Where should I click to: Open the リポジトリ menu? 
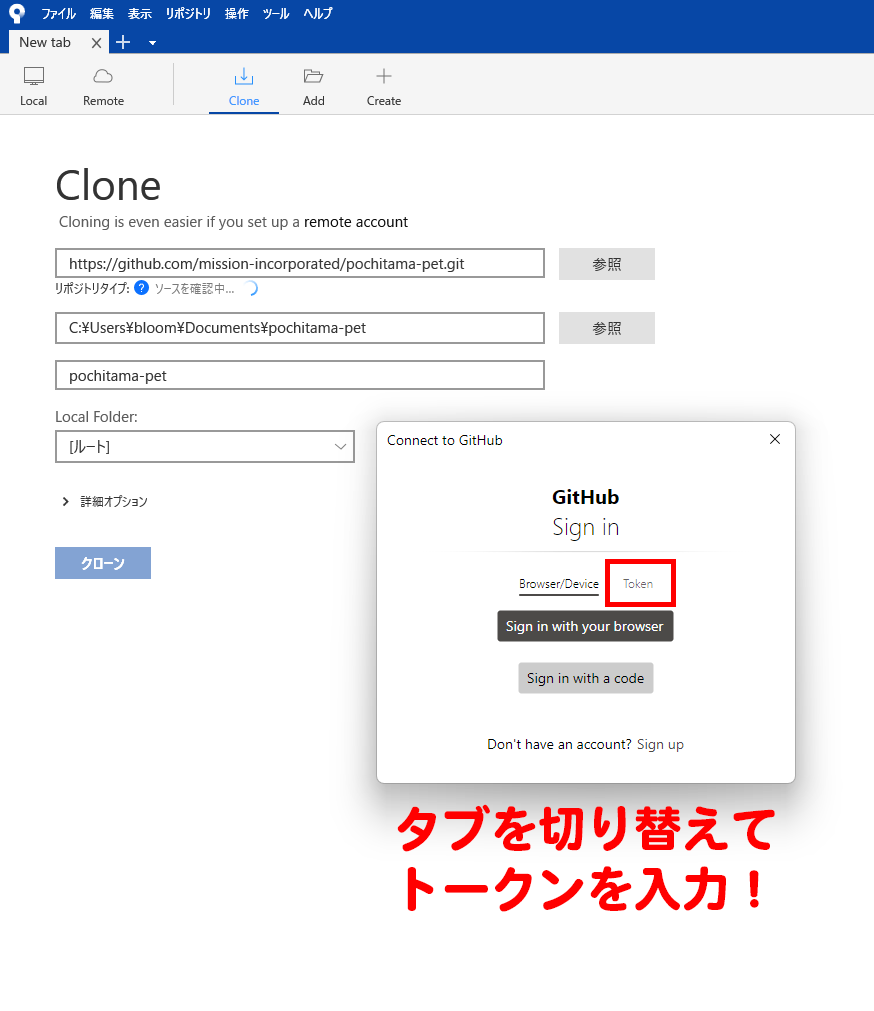click(x=188, y=14)
